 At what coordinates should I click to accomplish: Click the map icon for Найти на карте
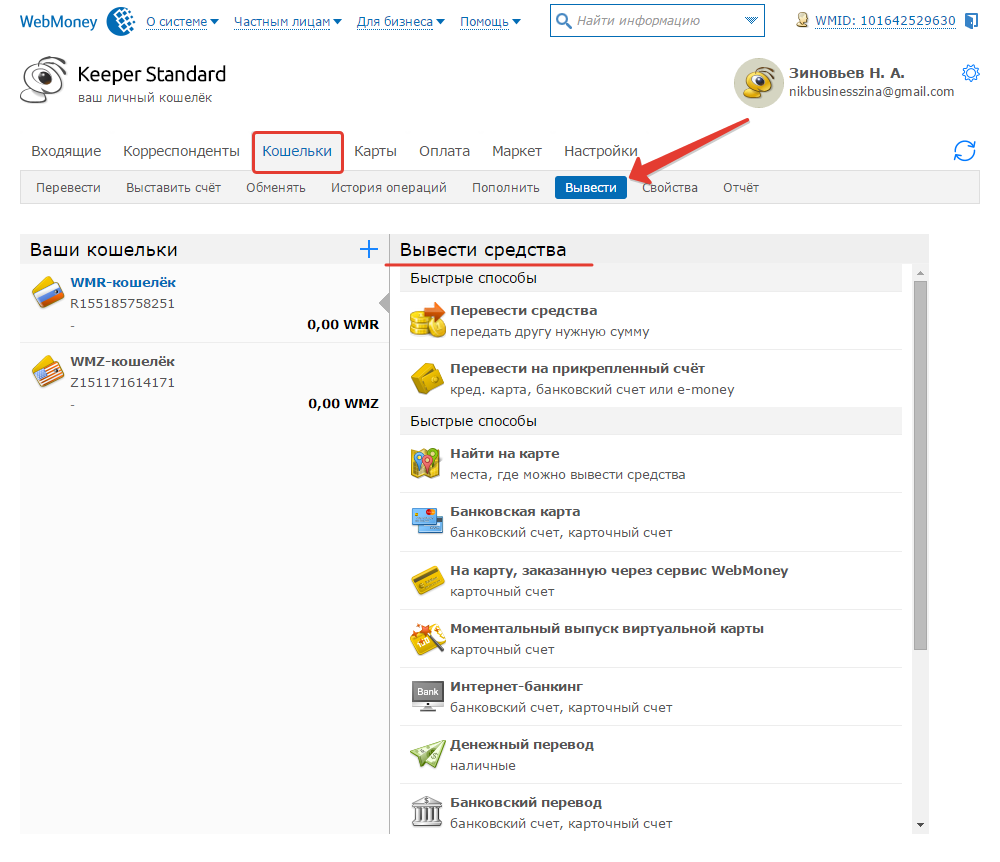pos(426,463)
